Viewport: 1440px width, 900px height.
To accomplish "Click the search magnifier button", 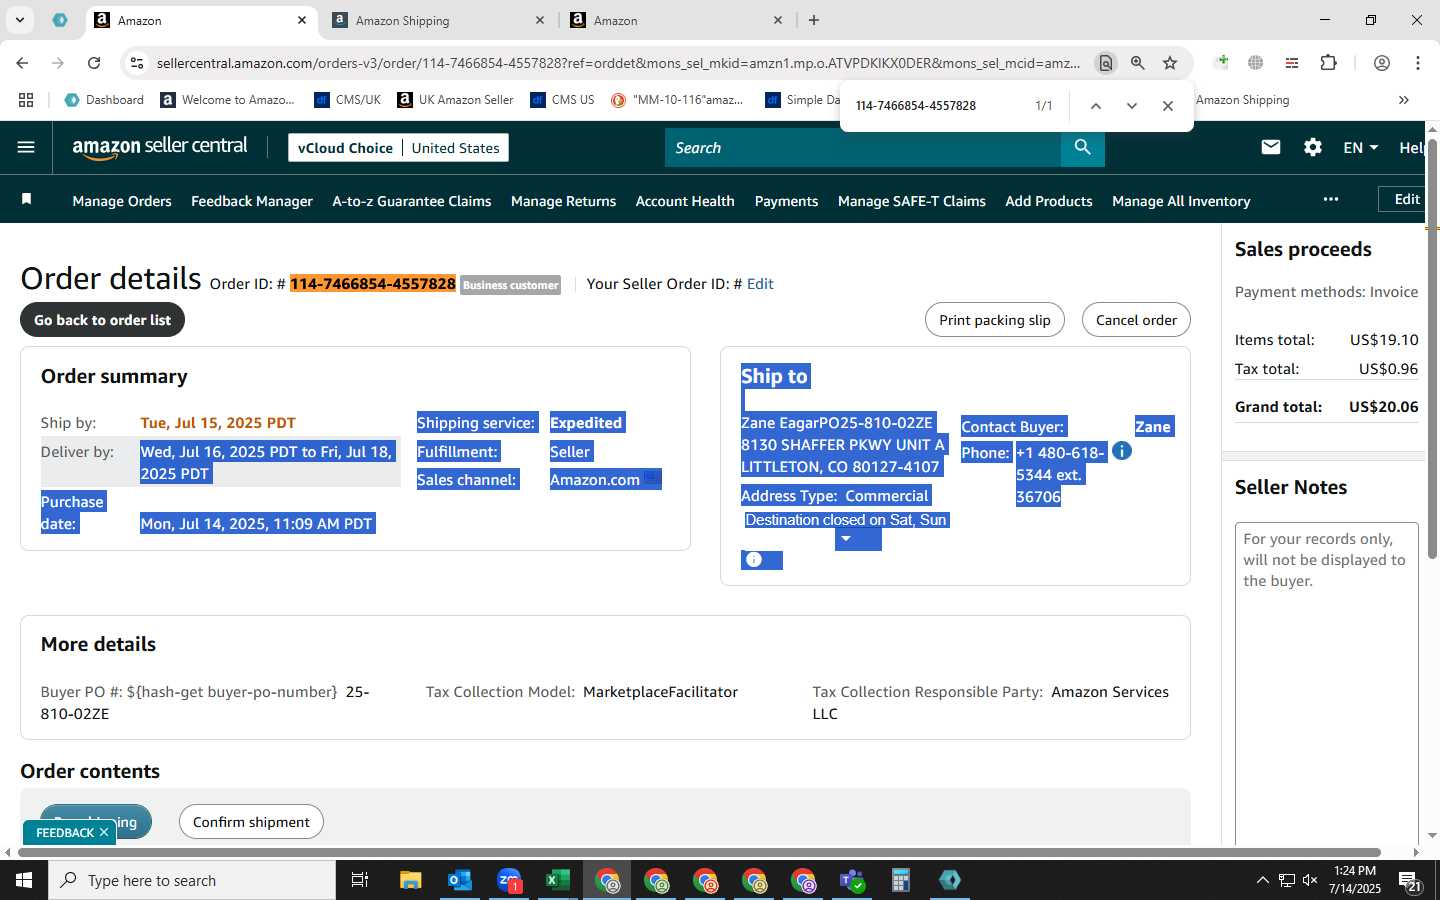I will pyautogui.click(x=1082, y=147).
